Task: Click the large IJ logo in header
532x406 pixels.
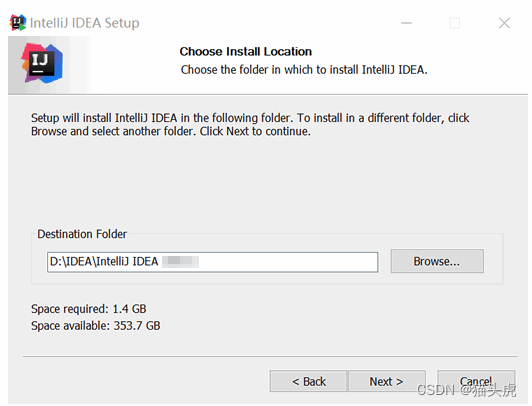Action: point(42,63)
